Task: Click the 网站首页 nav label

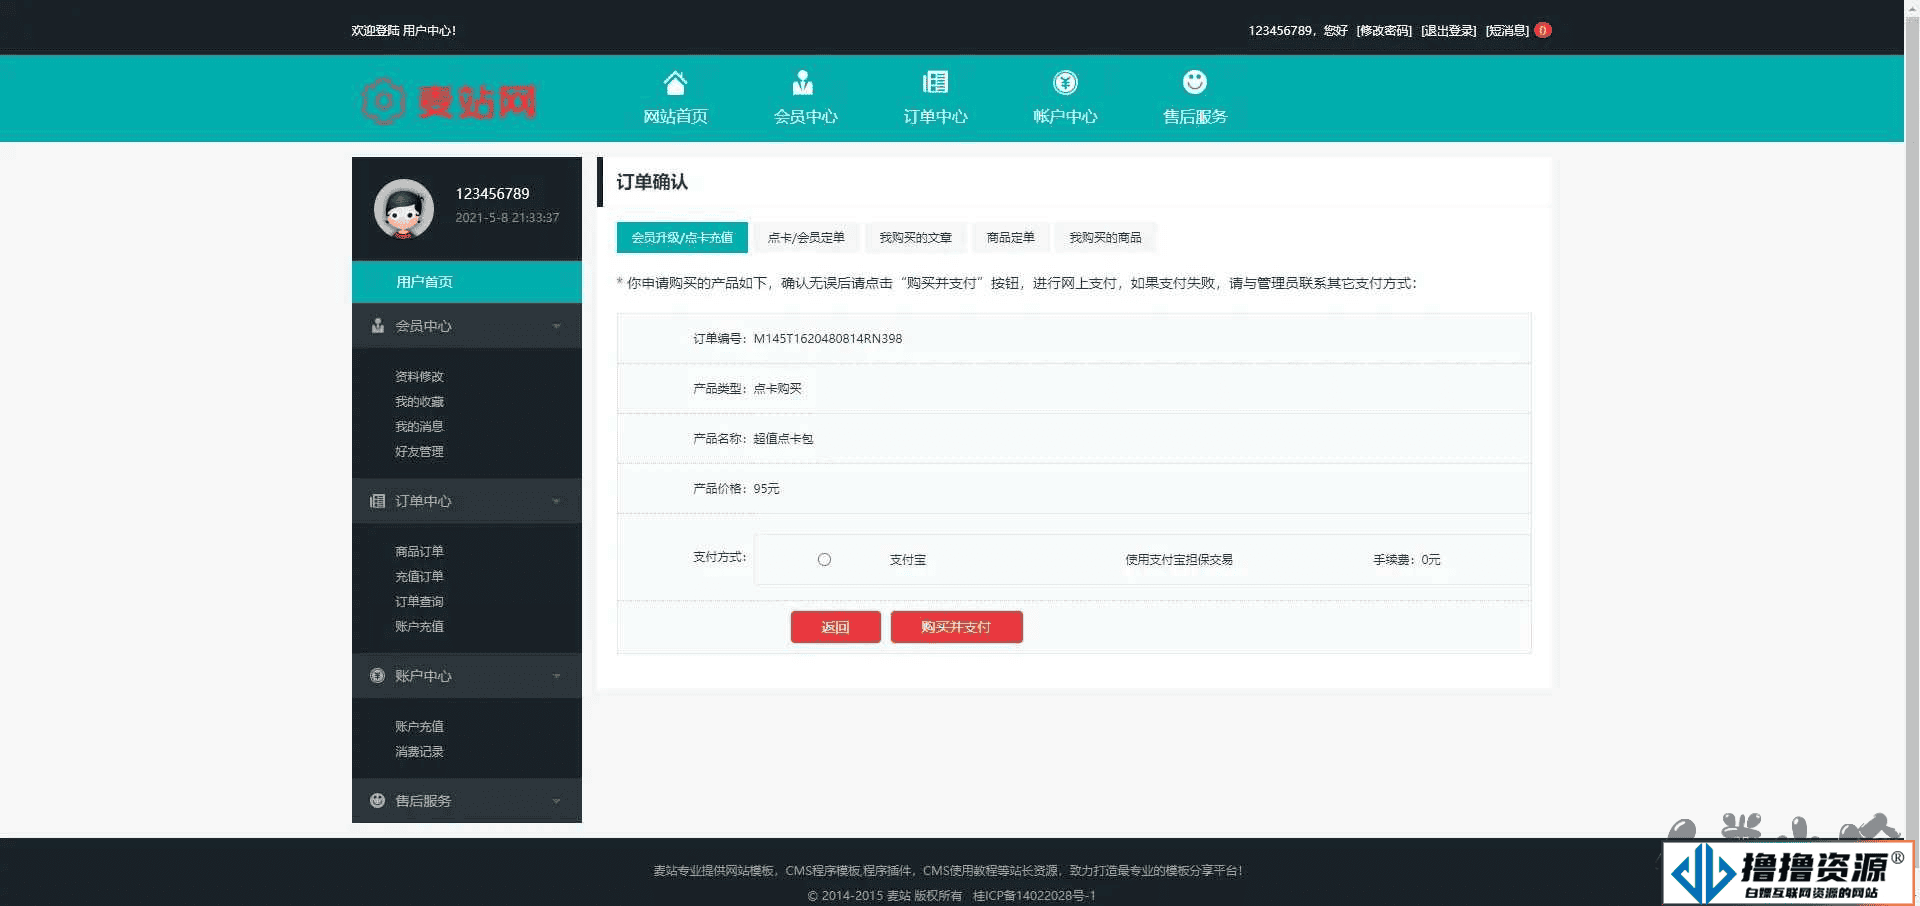Action: [x=675, y=117]
